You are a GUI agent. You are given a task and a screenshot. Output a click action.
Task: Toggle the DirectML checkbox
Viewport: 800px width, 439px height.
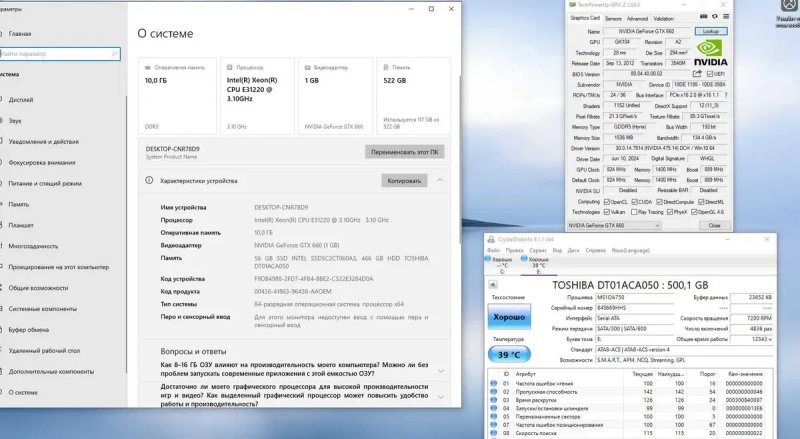tap(701, 202)
